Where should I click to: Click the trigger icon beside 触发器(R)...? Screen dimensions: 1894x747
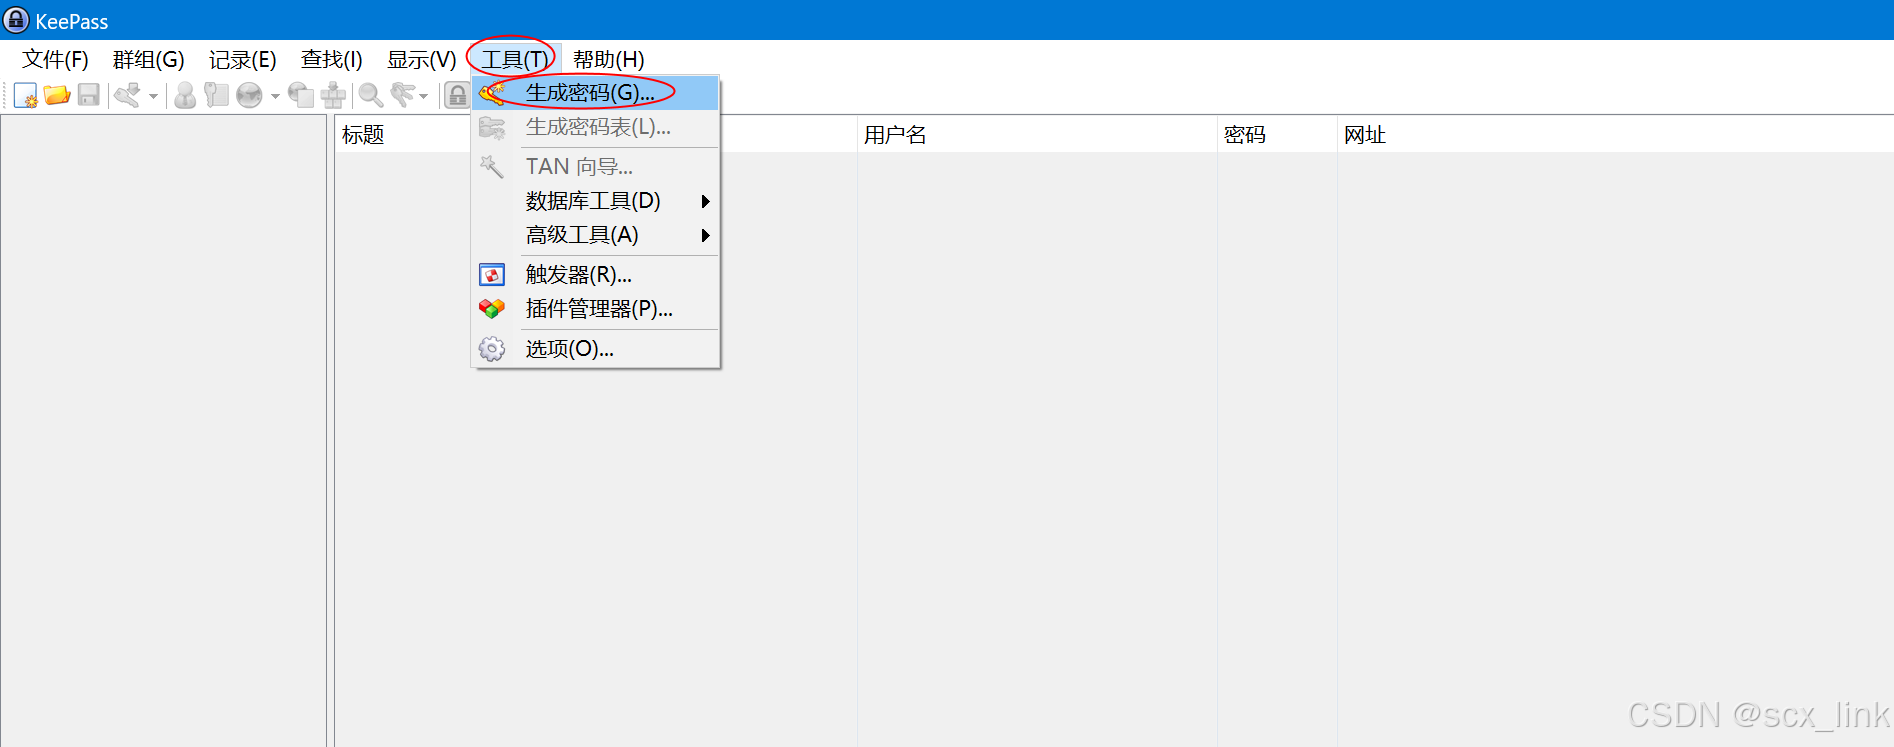tap(492, 275)
